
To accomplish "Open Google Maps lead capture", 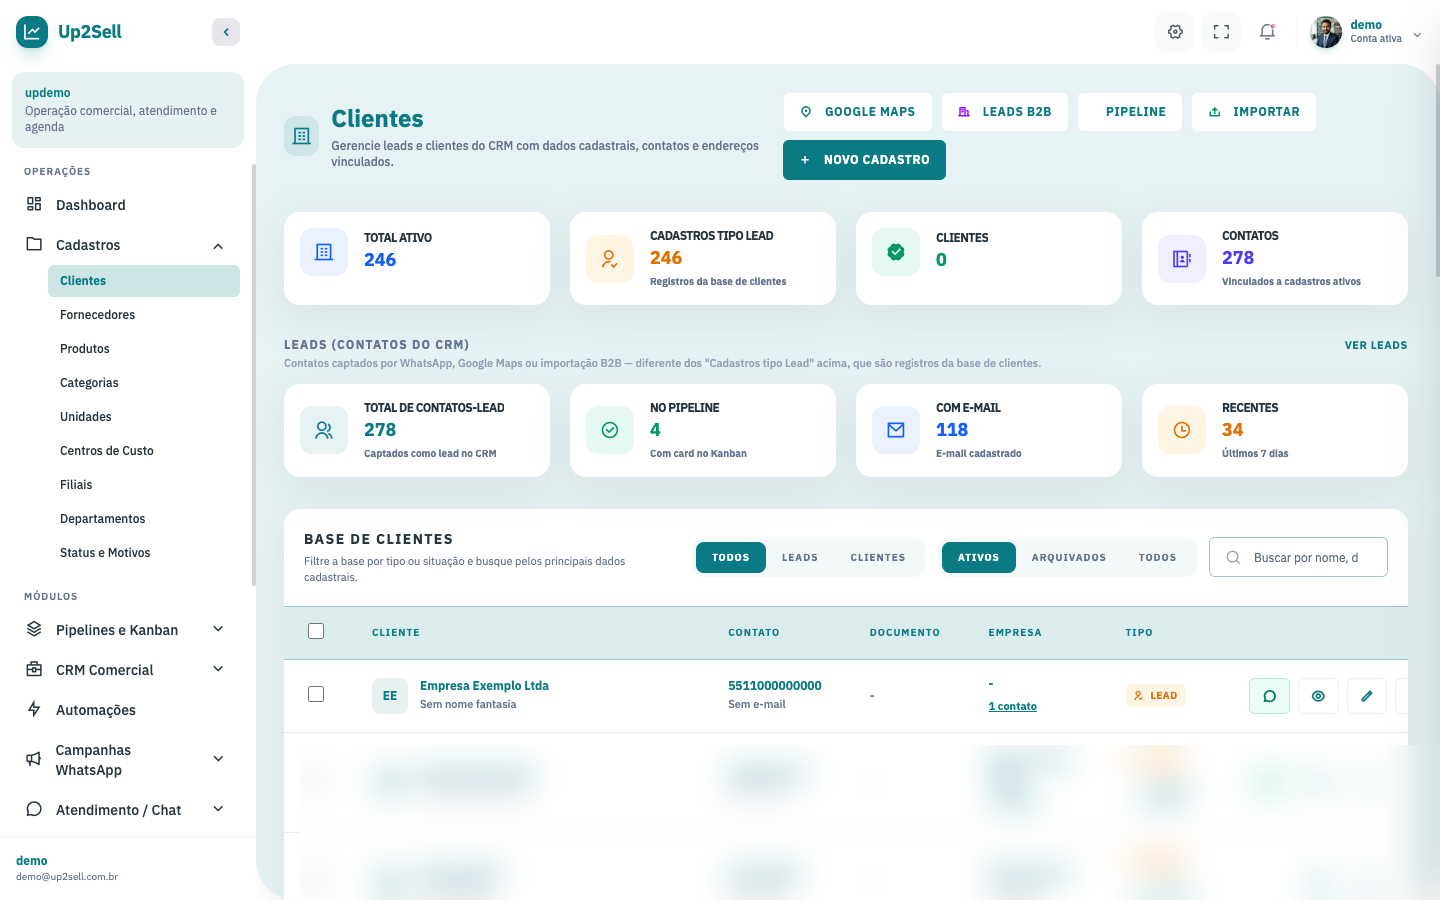I will [x=858, y=112].
